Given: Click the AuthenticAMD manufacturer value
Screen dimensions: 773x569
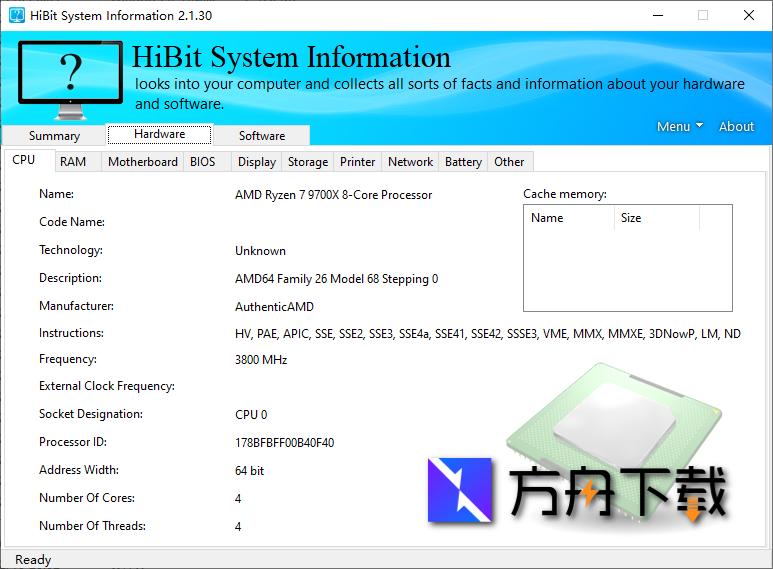Looking at the screenshot, I should (x=274, y=307).
